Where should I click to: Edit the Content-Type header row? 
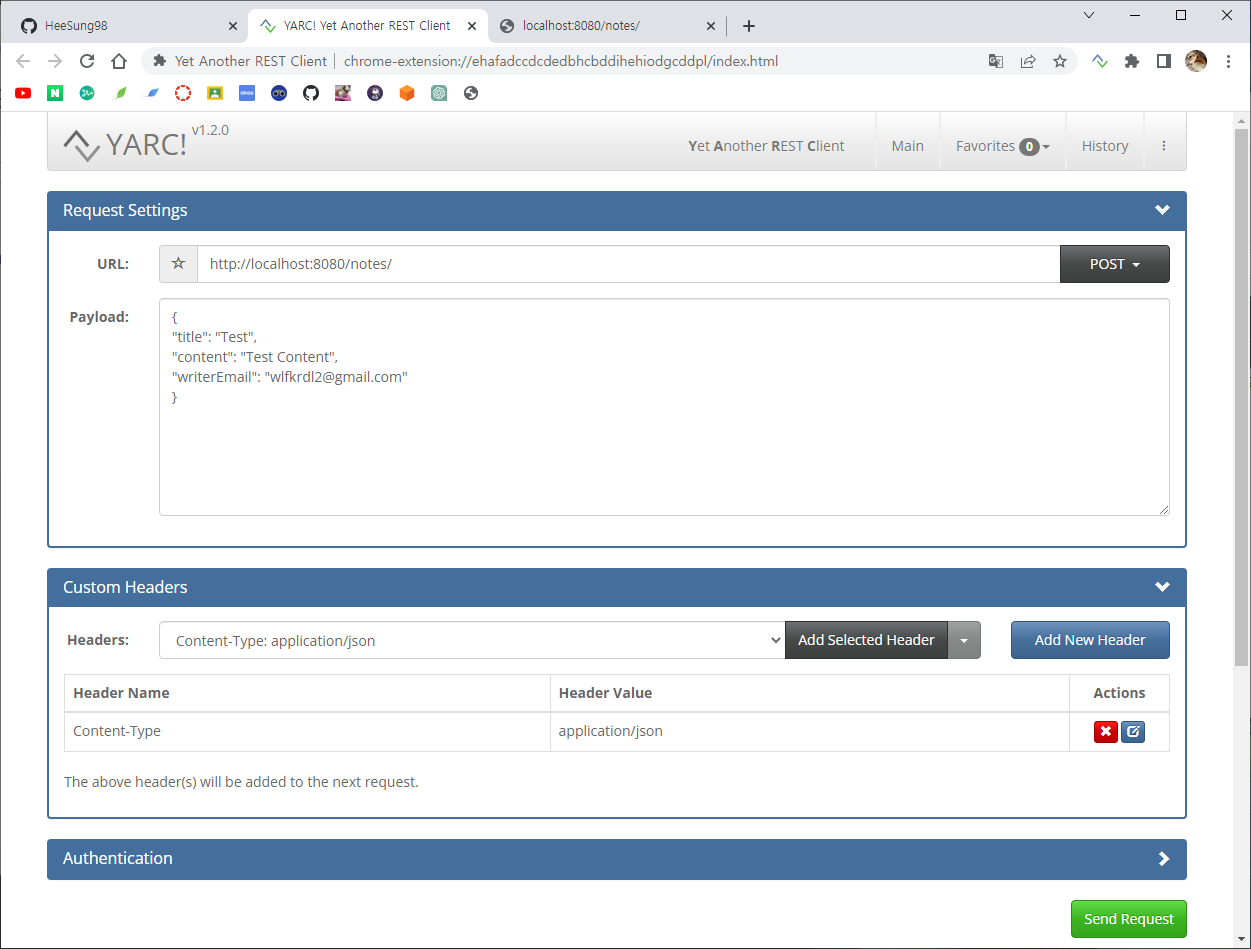click(1133, 732)
